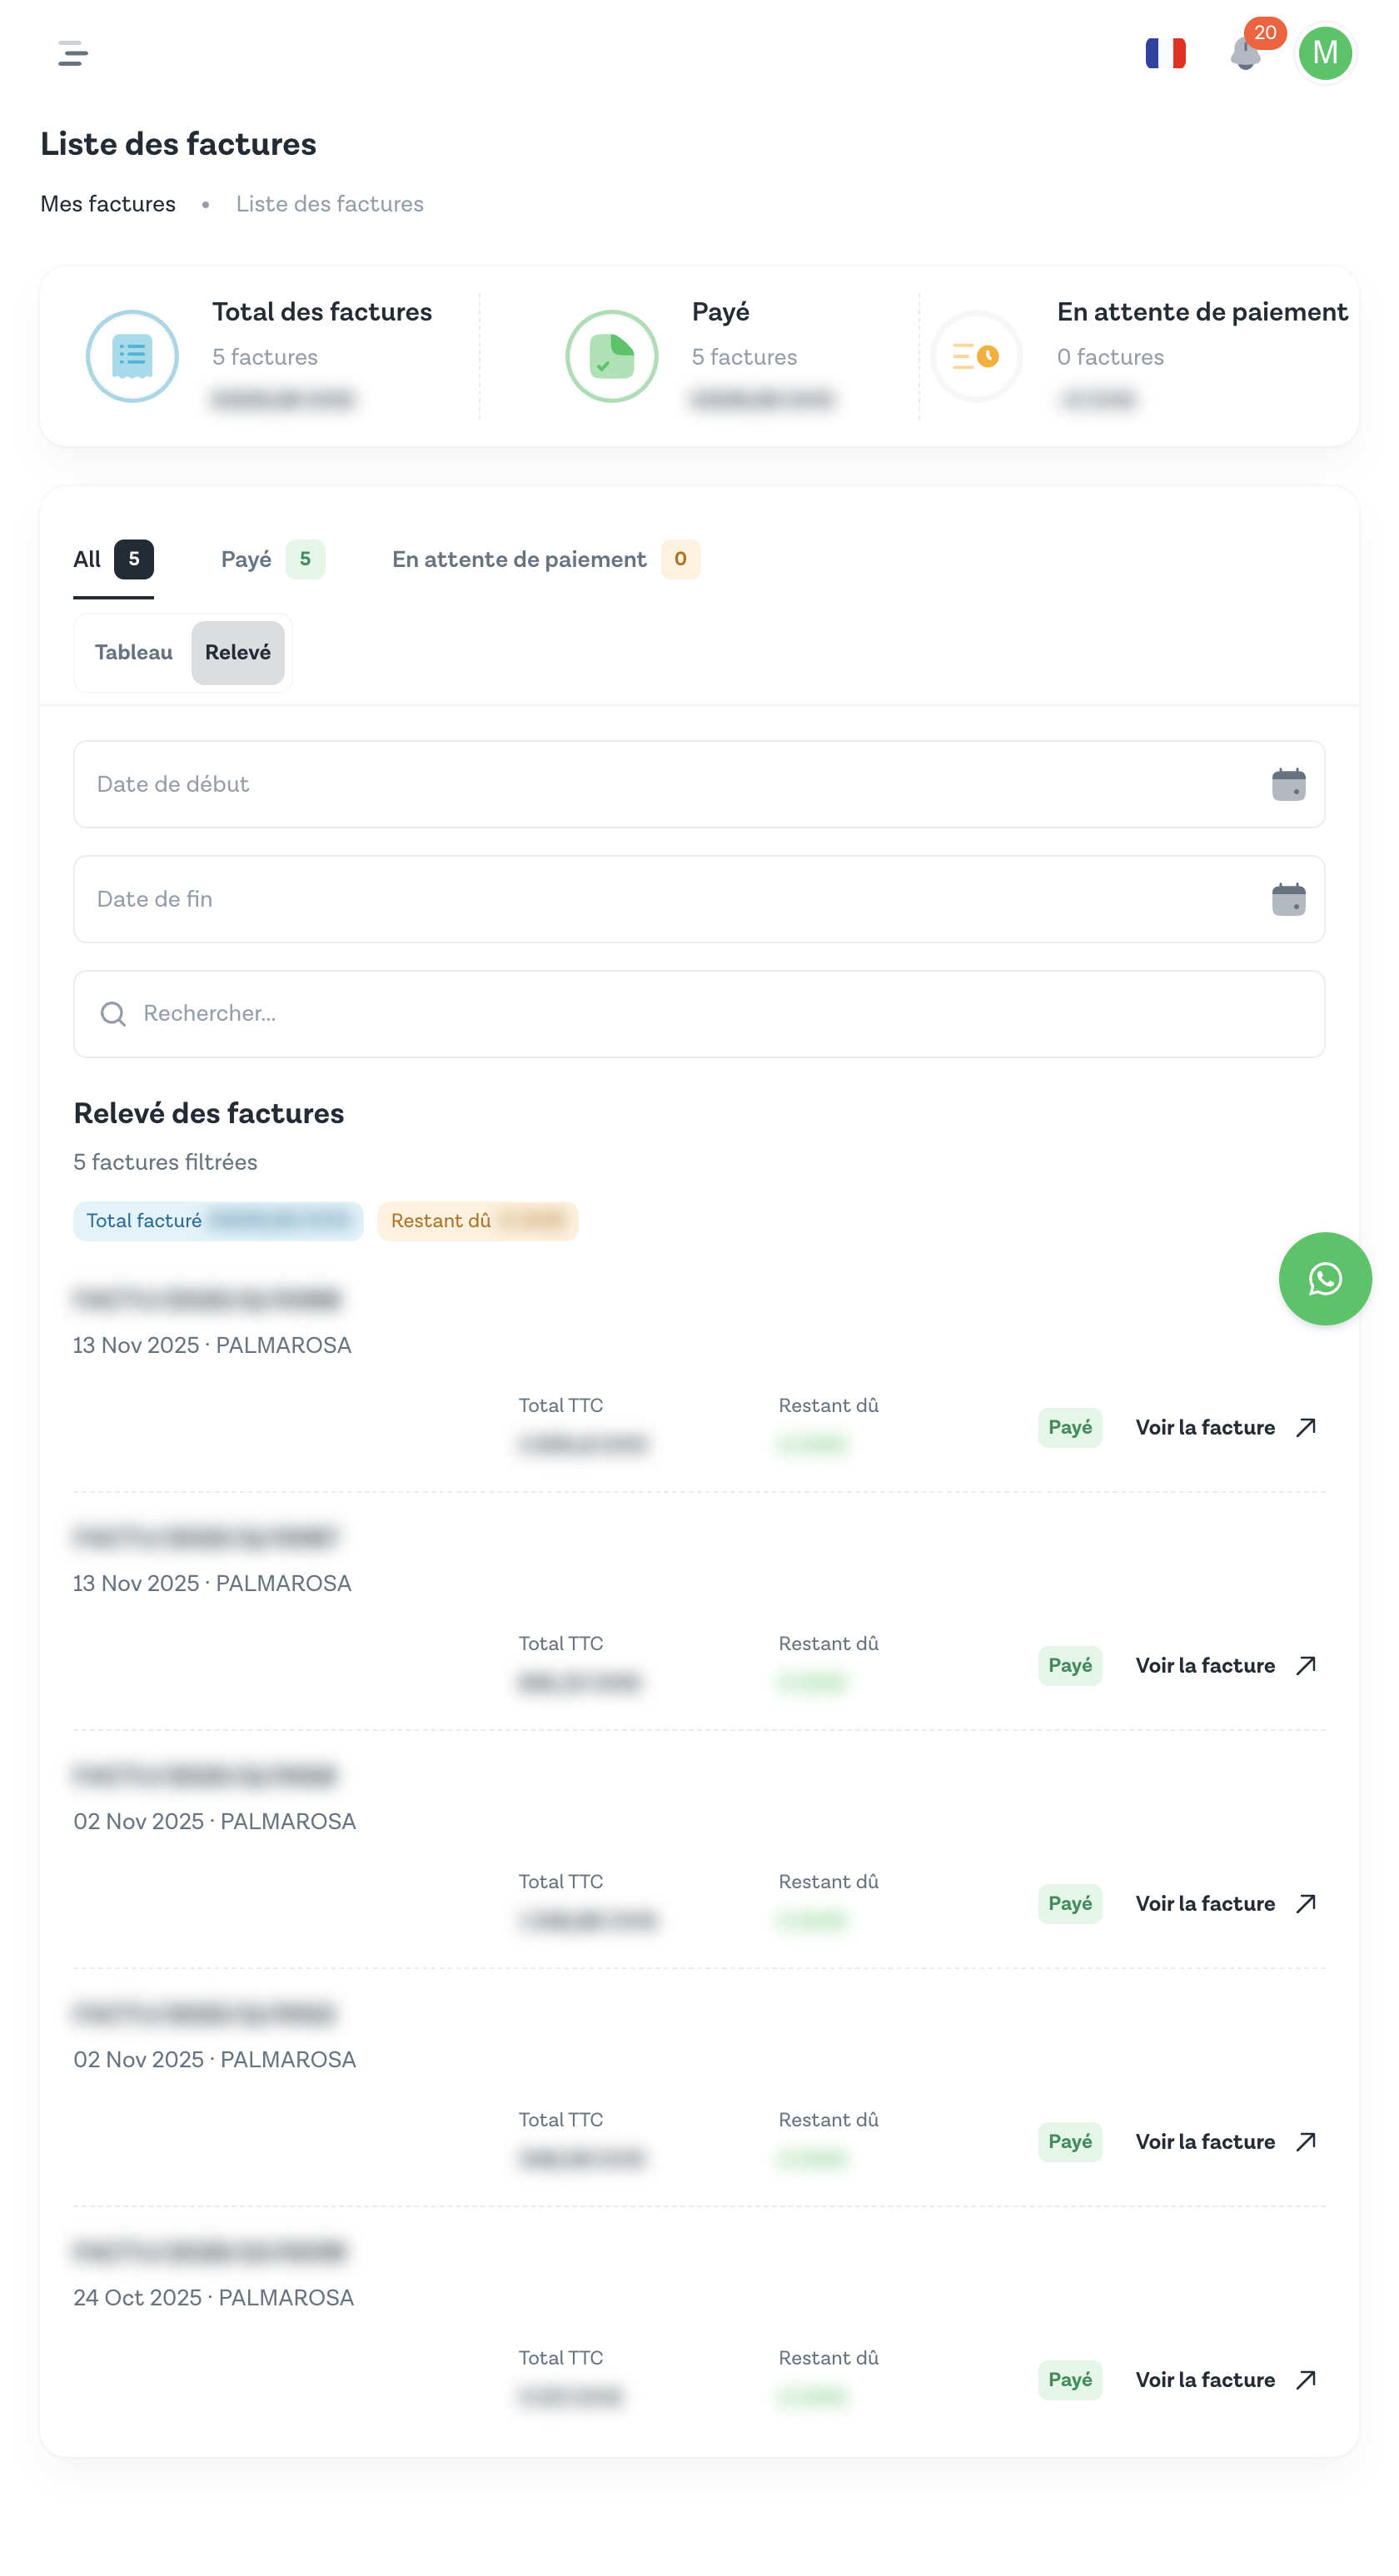This screenshot has height=2576, width=1399.
Task: Open calendar picker for Date de fin
Action: (1288, 899)
